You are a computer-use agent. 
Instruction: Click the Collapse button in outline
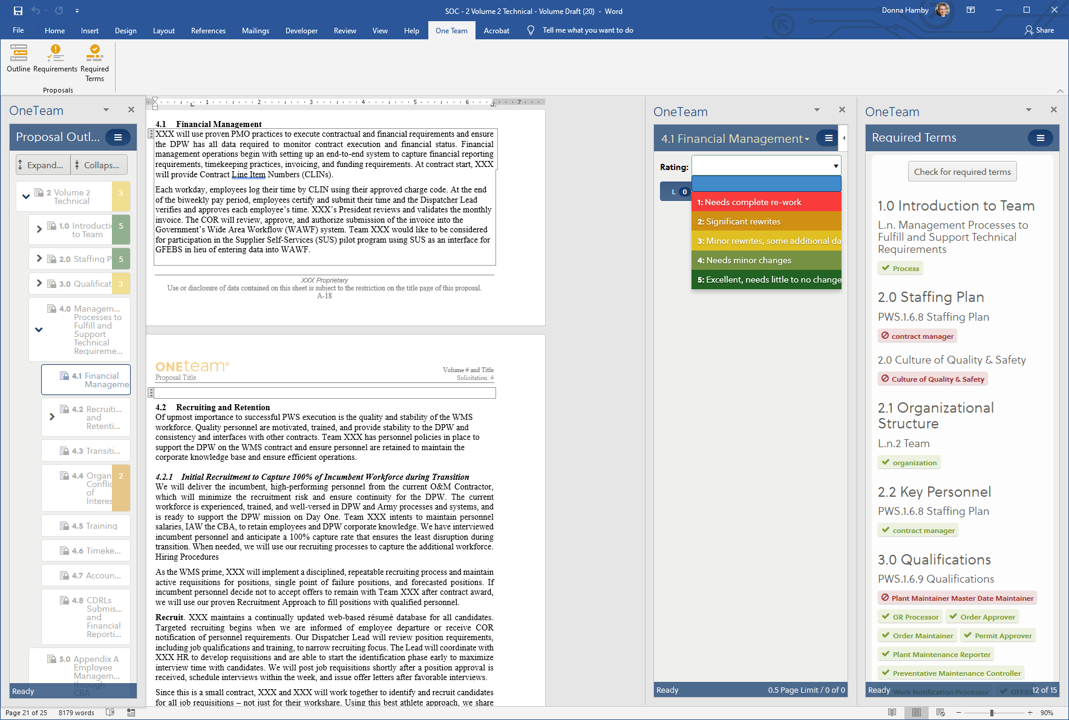[x=97, y=165]
